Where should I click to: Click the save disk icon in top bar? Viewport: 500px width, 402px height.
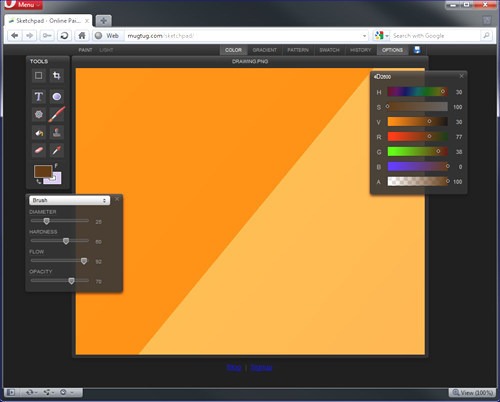click(417, 50)
